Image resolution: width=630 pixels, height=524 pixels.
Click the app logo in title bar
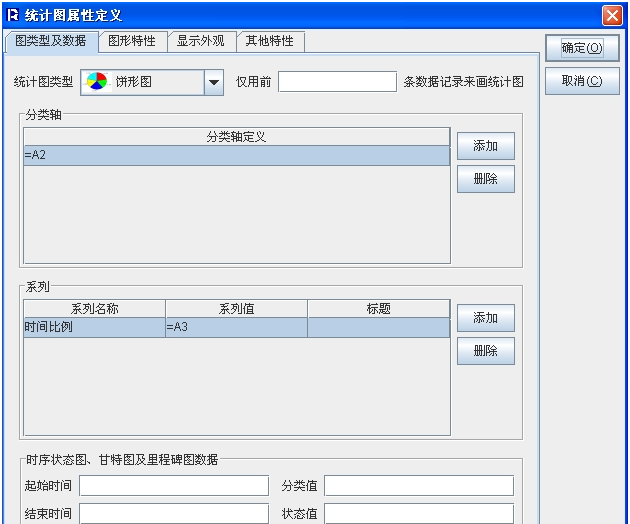13,15
